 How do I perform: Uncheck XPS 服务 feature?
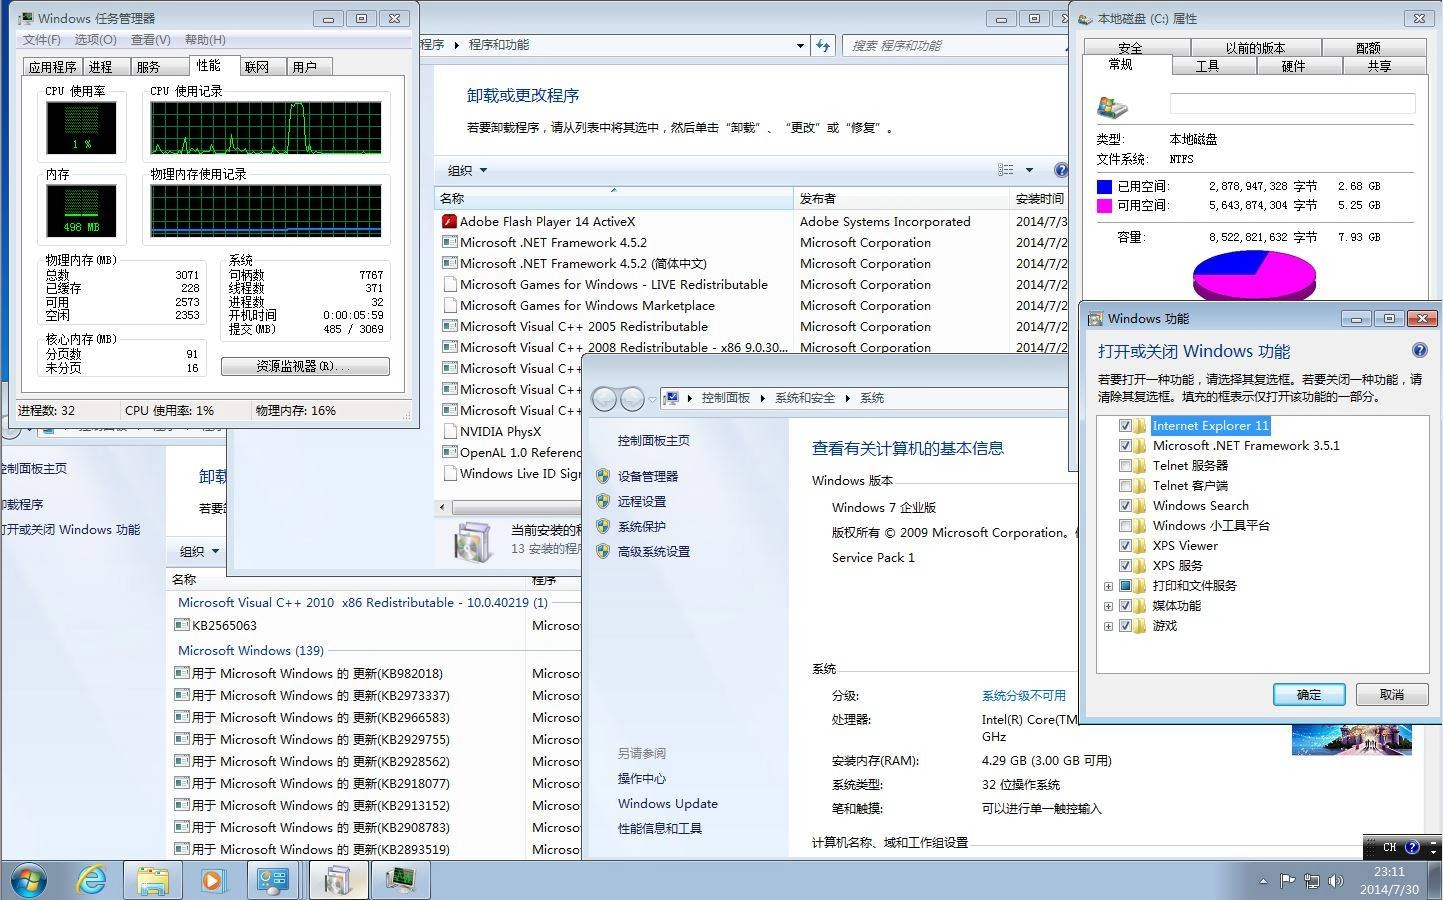pos(1125,566)
